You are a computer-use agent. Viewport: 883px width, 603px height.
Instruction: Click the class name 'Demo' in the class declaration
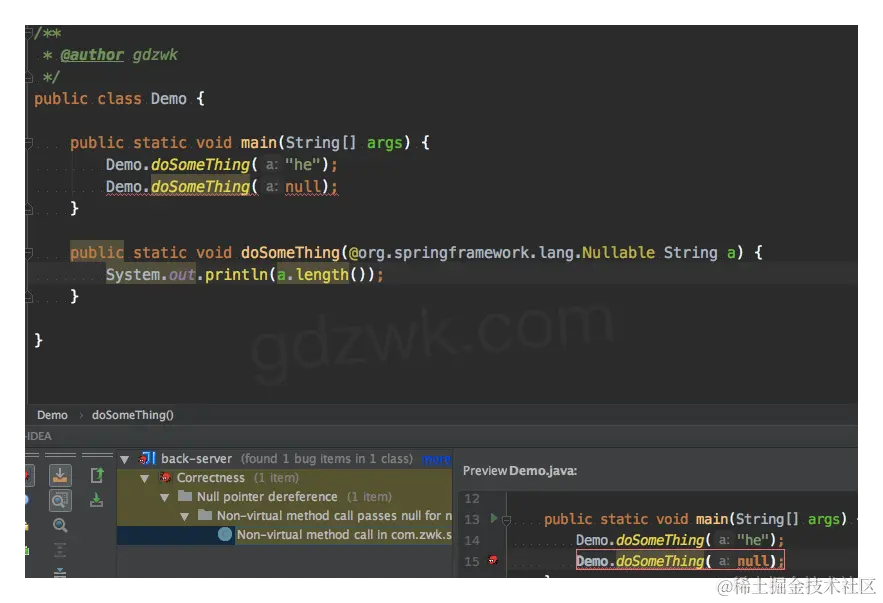(168, 99)
